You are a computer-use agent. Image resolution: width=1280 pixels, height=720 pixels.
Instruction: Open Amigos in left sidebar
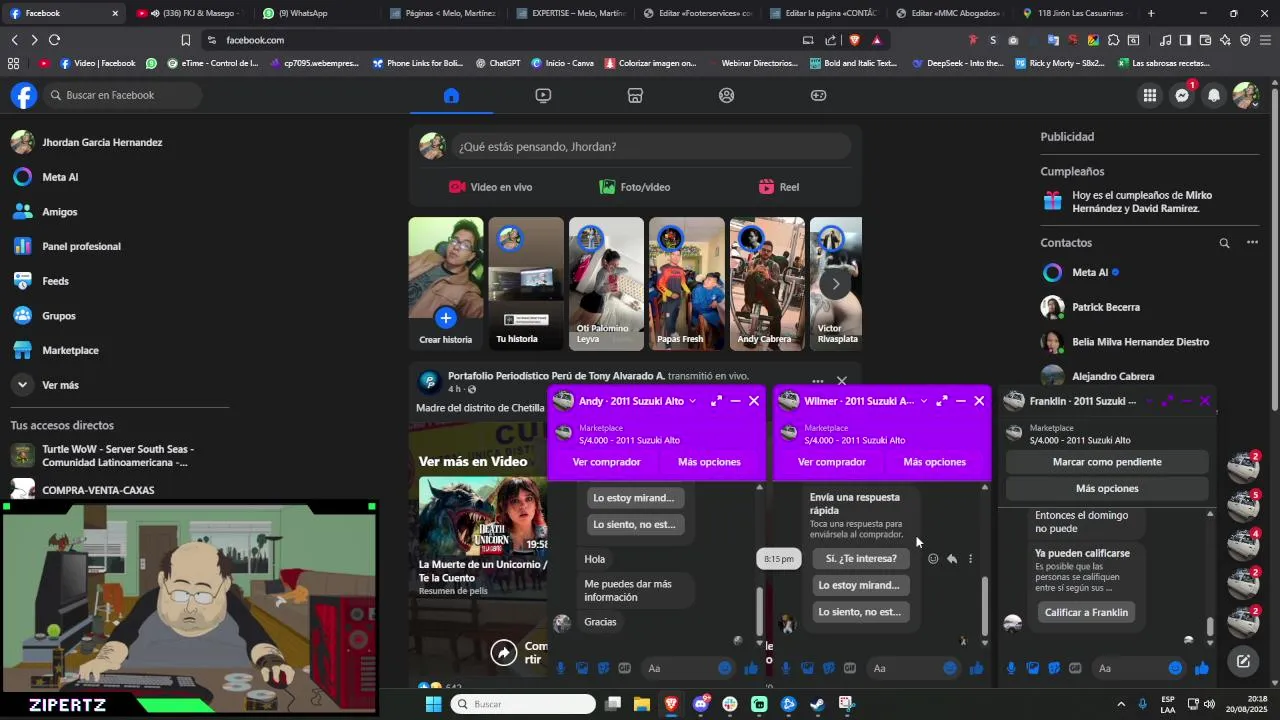[60, 212]
